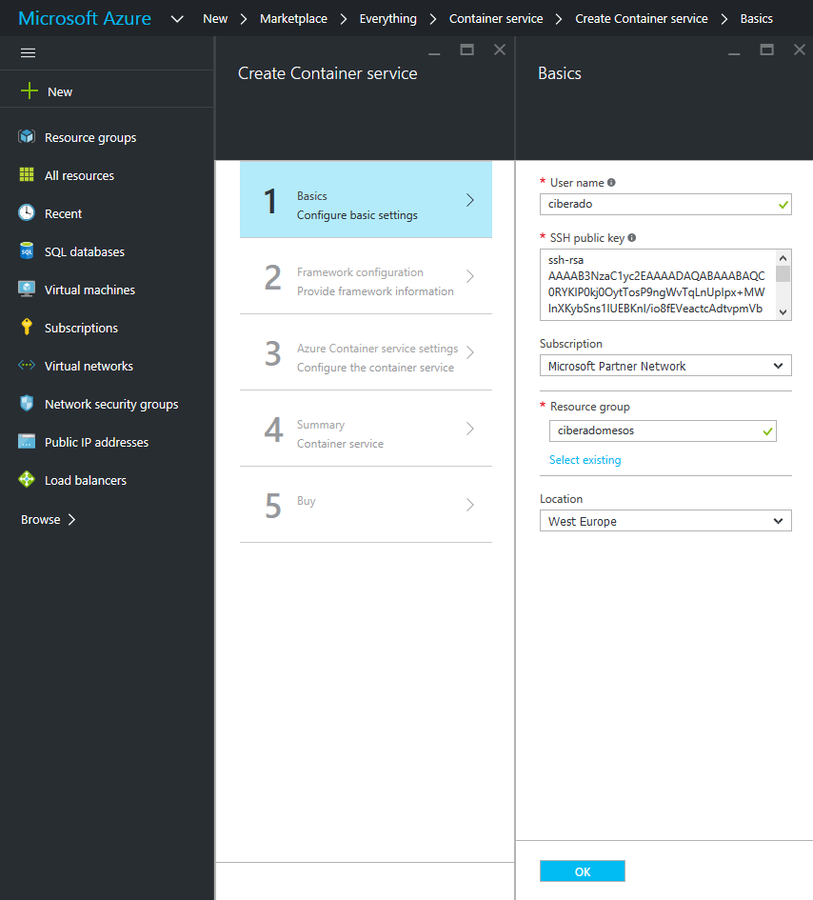Click the Recent sidebar label

coord(63,214)
